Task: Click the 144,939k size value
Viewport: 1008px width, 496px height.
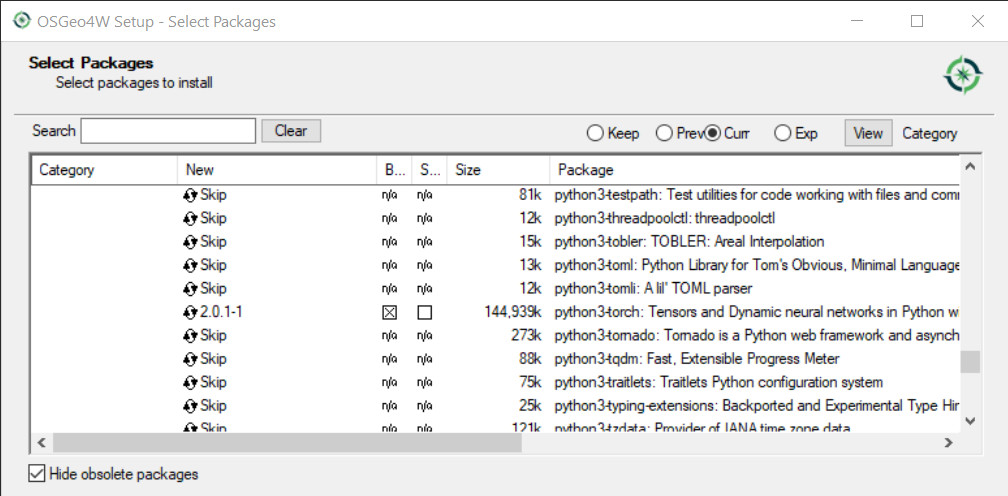Action: click(x=513, y=312)
